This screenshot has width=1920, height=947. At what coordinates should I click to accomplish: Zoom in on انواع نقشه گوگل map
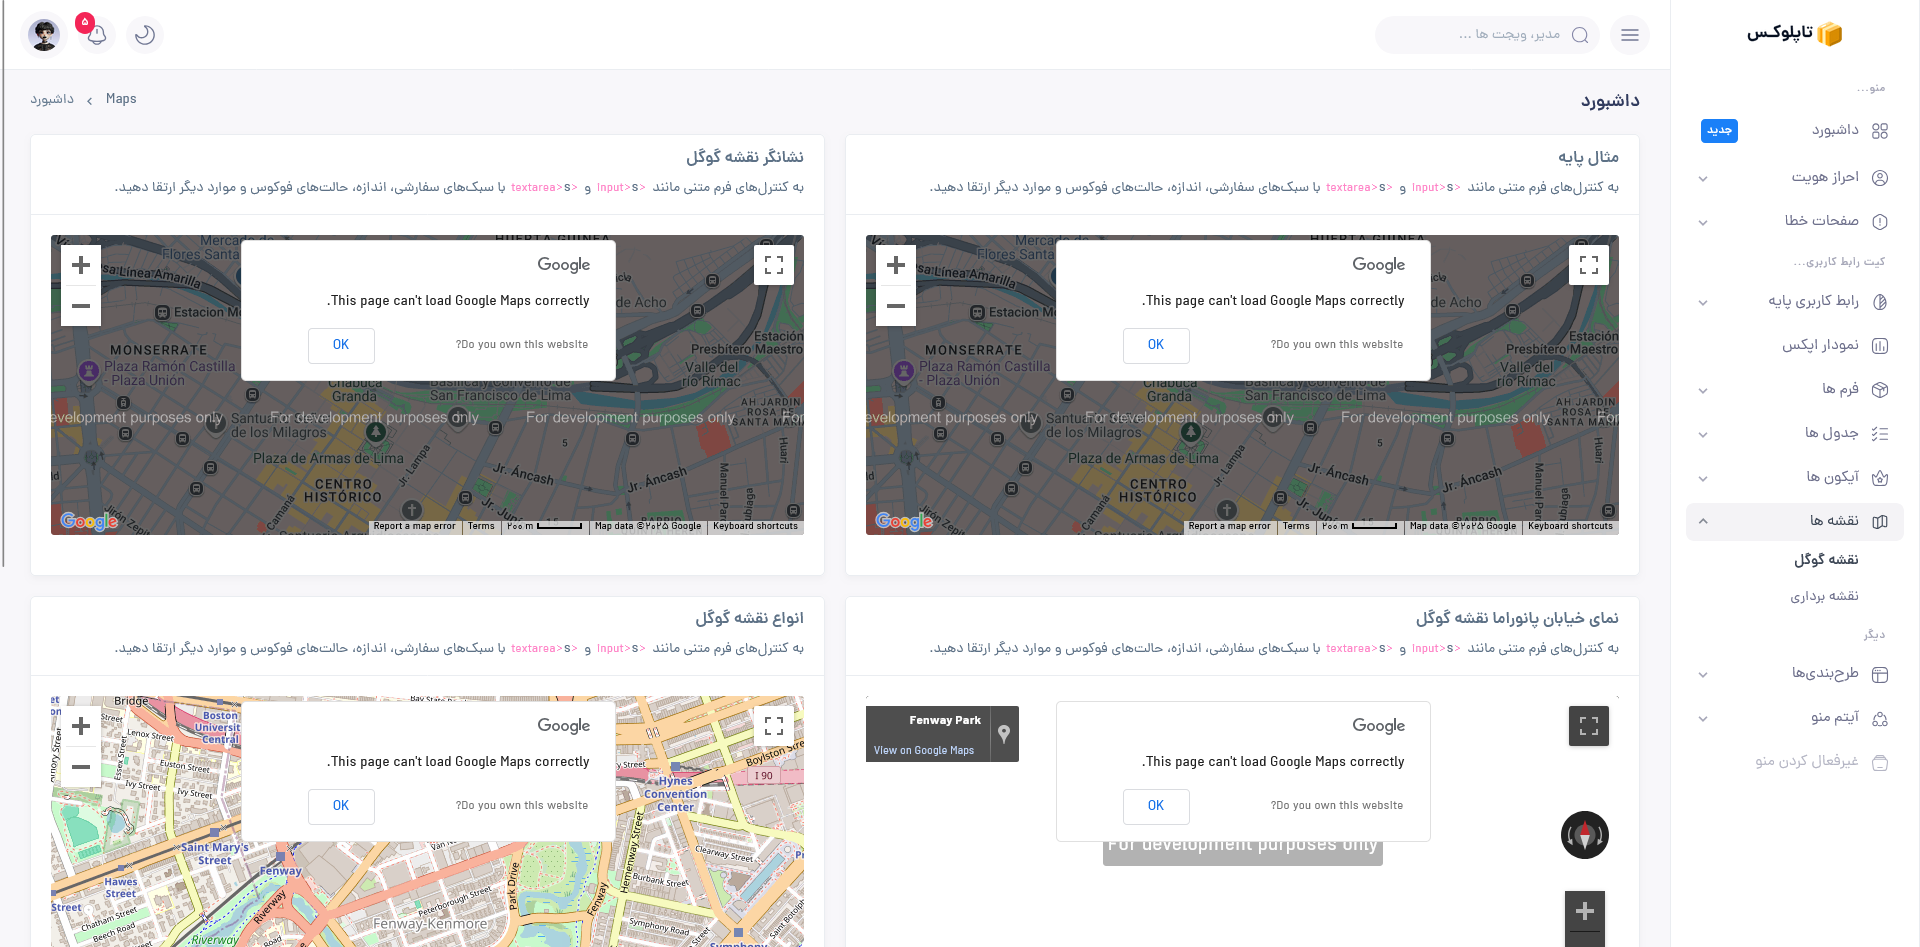click(81, 726)
